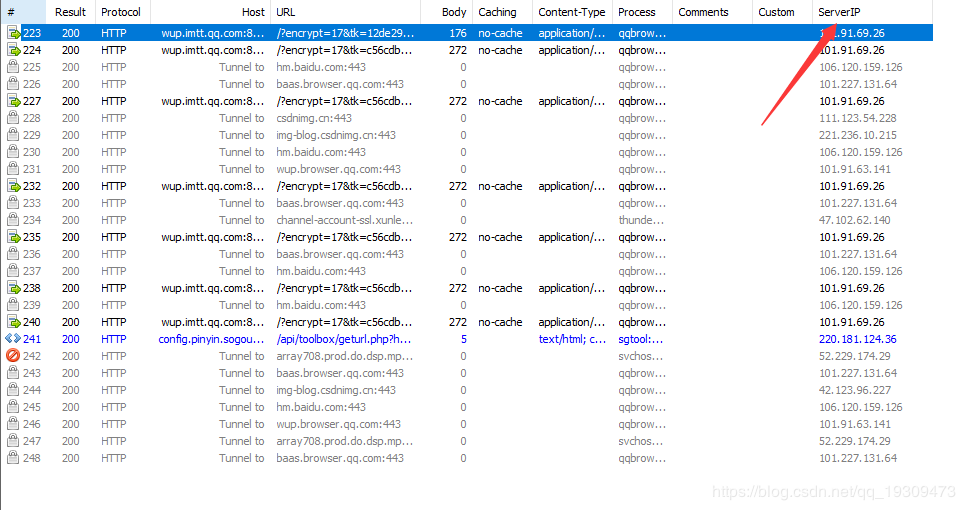
Task: Select the thunde… process cell
Action: point(641,220)
